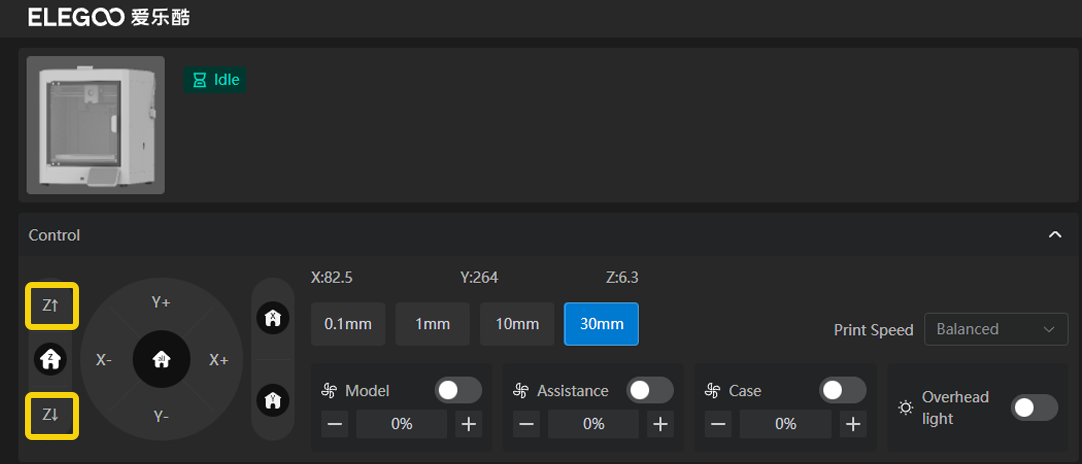The image size is (1082, 464).
Task: Switch on the Overhead light
Action: pos(1034,407)
